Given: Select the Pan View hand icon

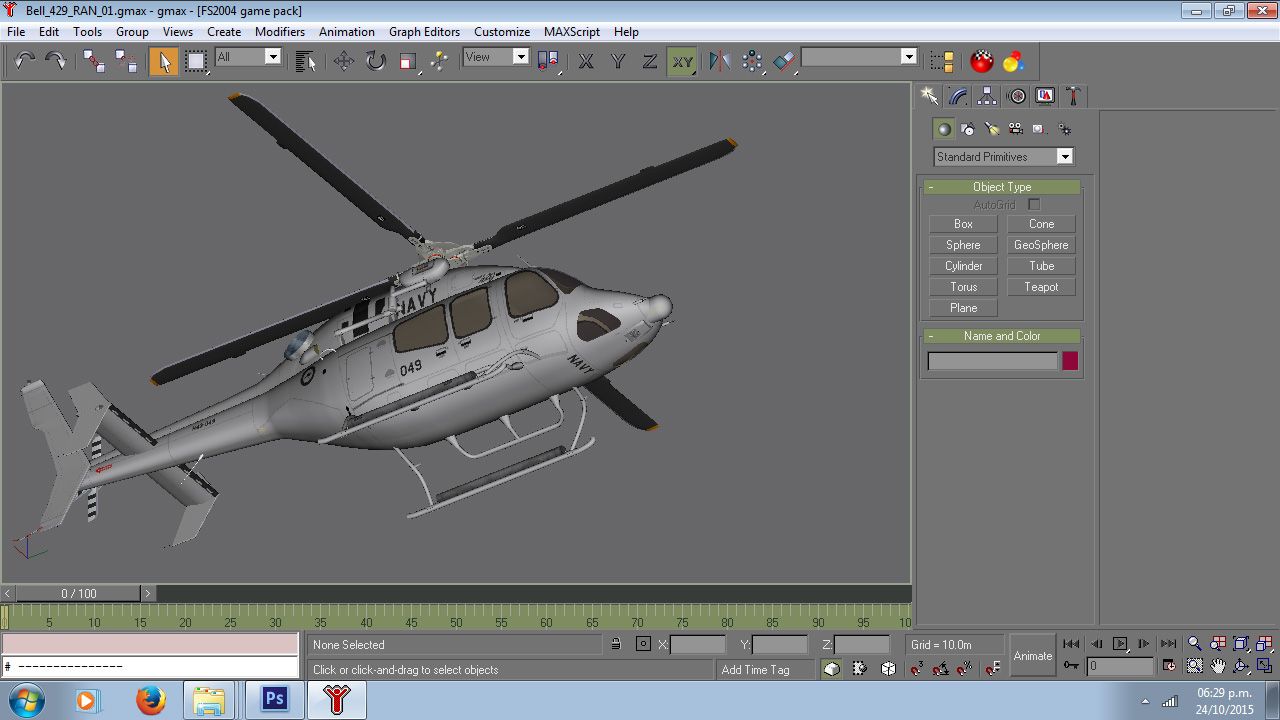Looking at the screenshot, I should point(1218,665).
